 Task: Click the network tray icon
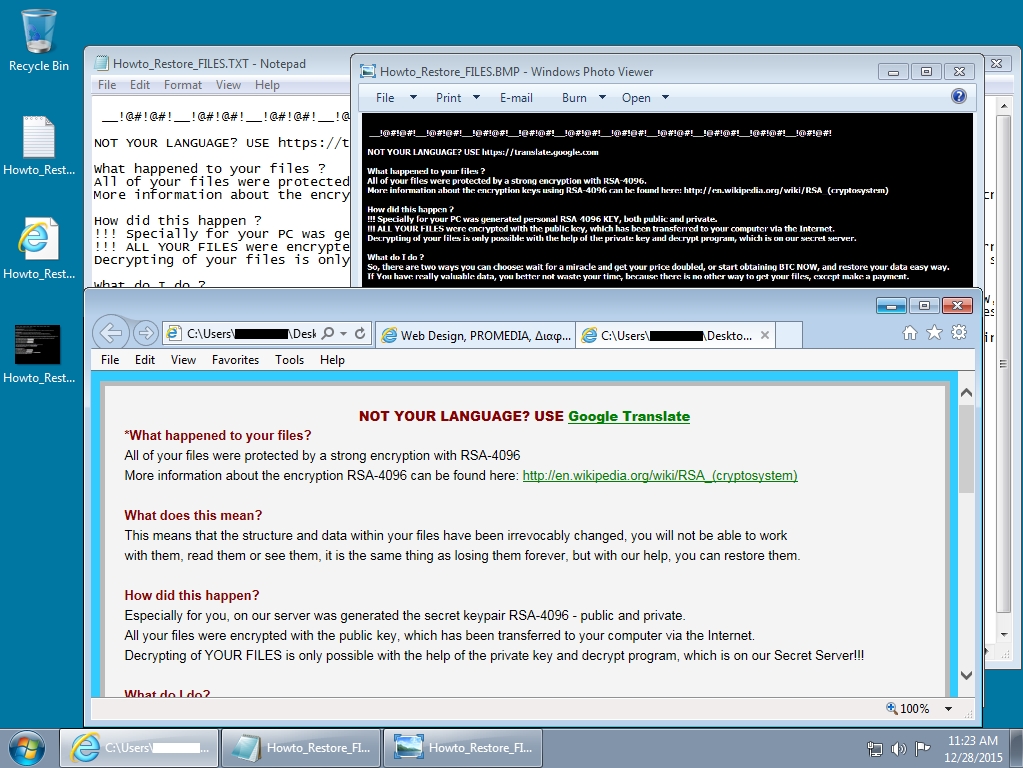tap(874, 748)
